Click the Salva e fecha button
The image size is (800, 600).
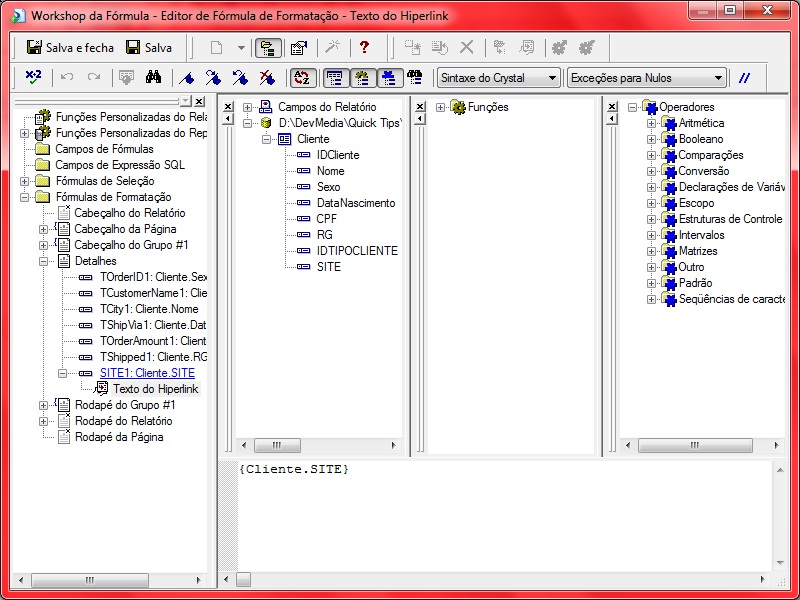tap(70, 47)
